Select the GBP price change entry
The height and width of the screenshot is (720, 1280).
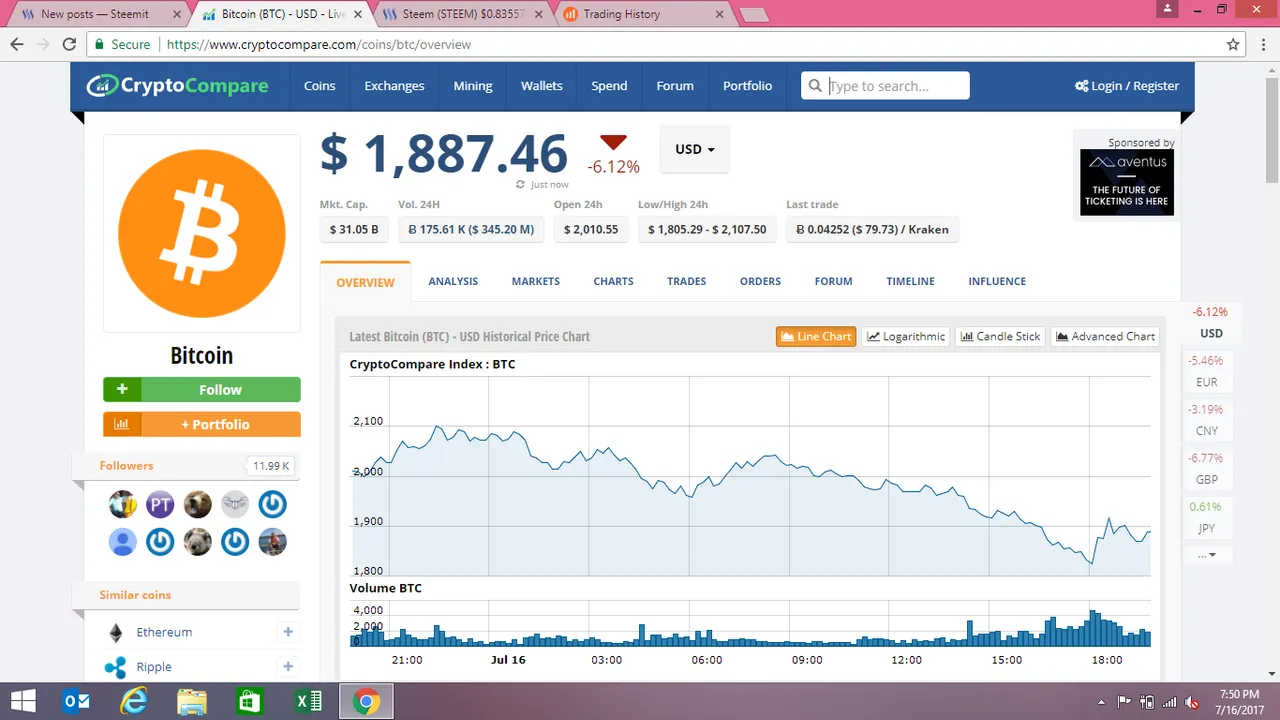[1207, 469]
